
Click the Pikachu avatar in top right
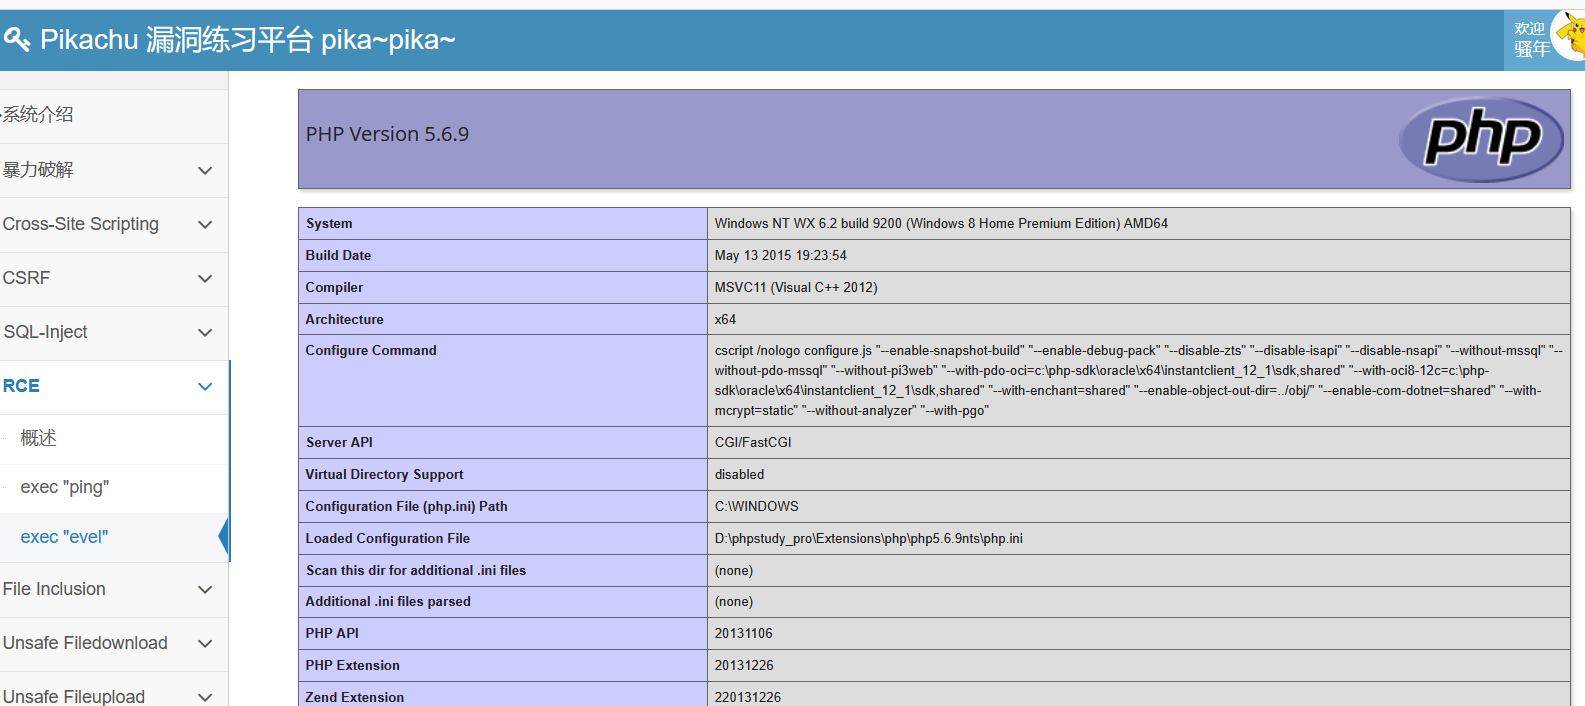coord(1570,35)
